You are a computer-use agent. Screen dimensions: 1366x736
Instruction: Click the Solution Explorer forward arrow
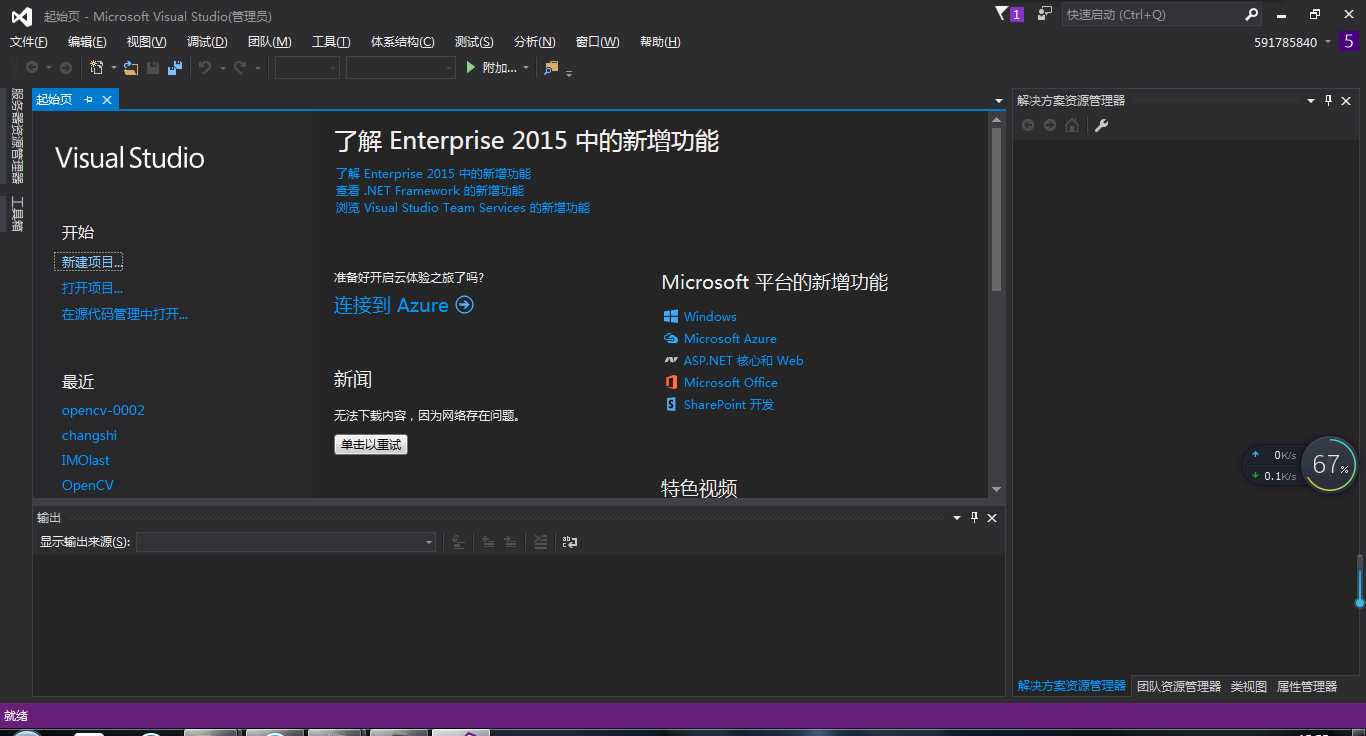[1050, 125]
